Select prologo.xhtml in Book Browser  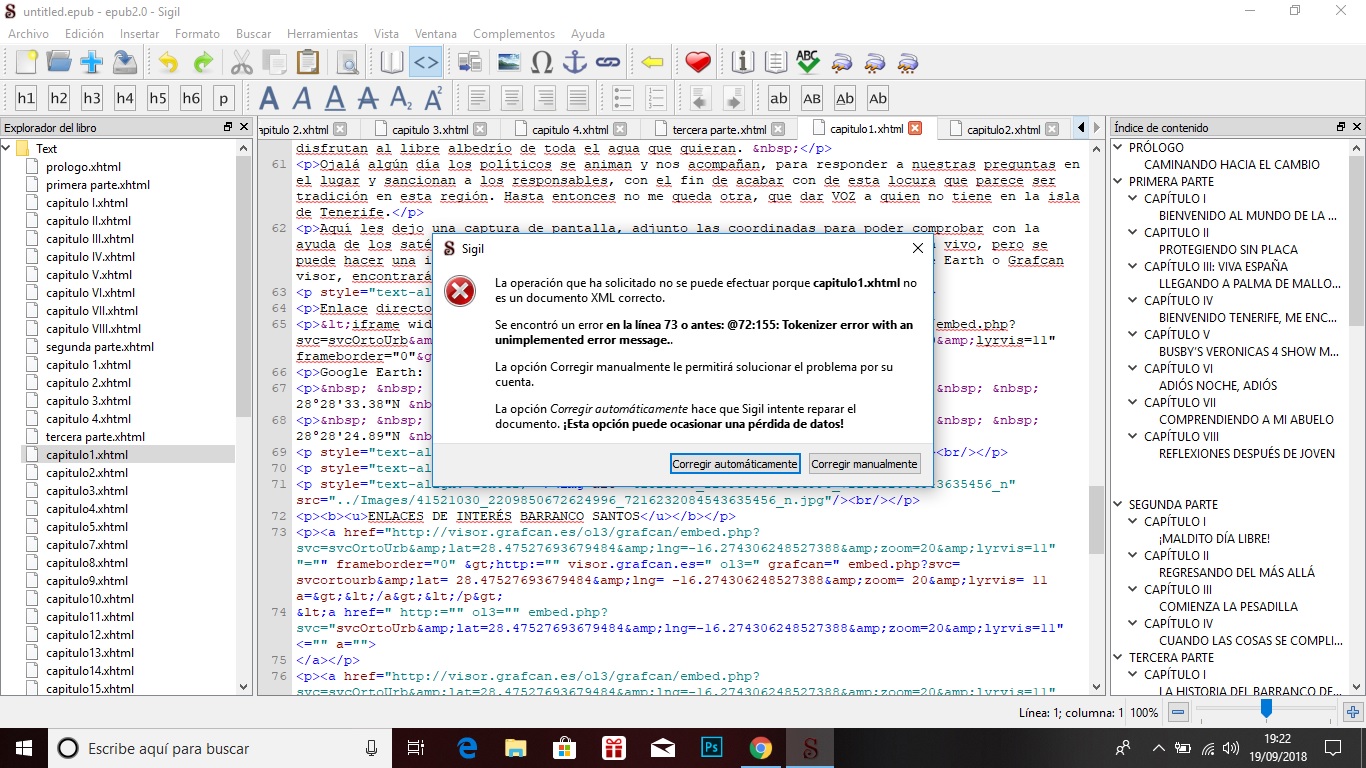[83, 167]
